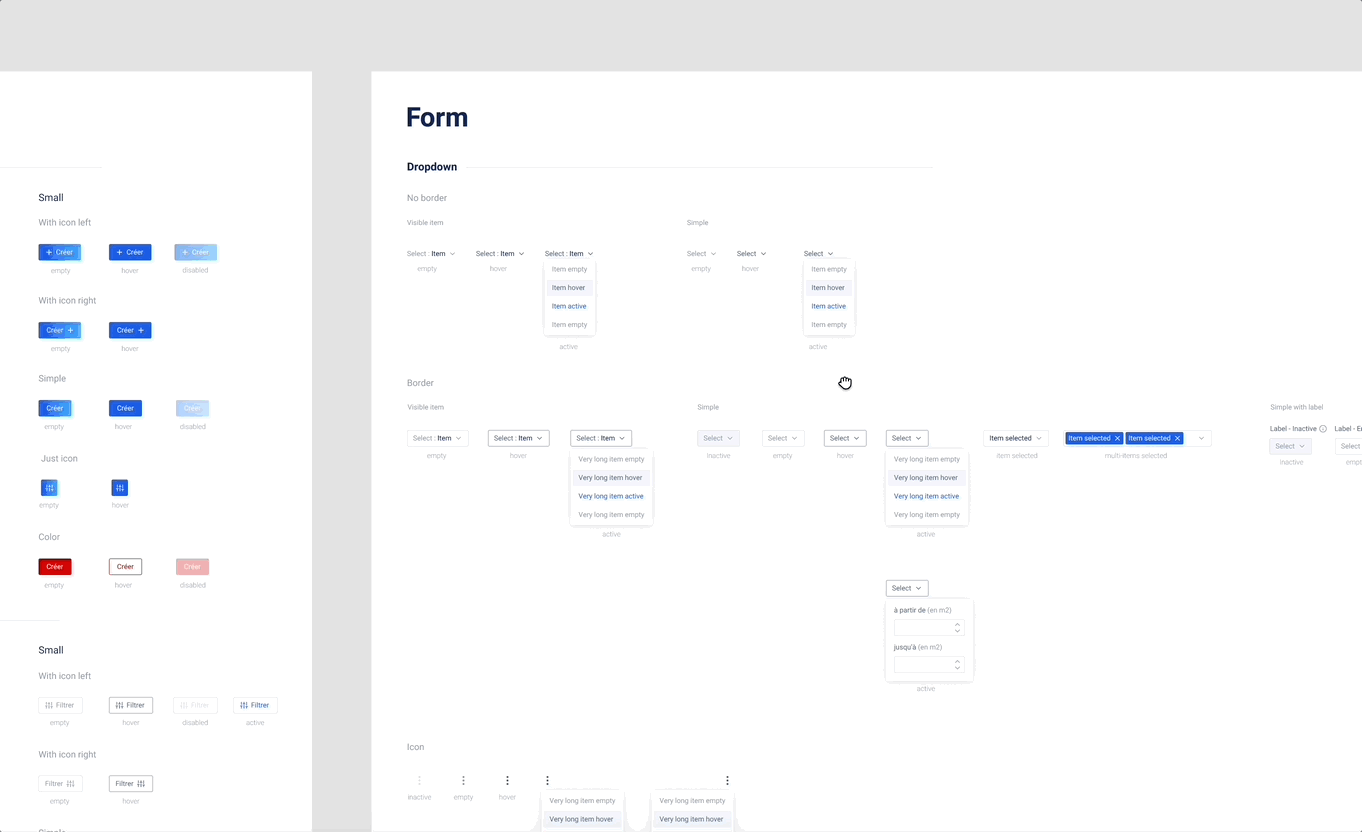Click the solid red Créer button
Screen dimensions: 1362x832
click(x=55, y=567)
